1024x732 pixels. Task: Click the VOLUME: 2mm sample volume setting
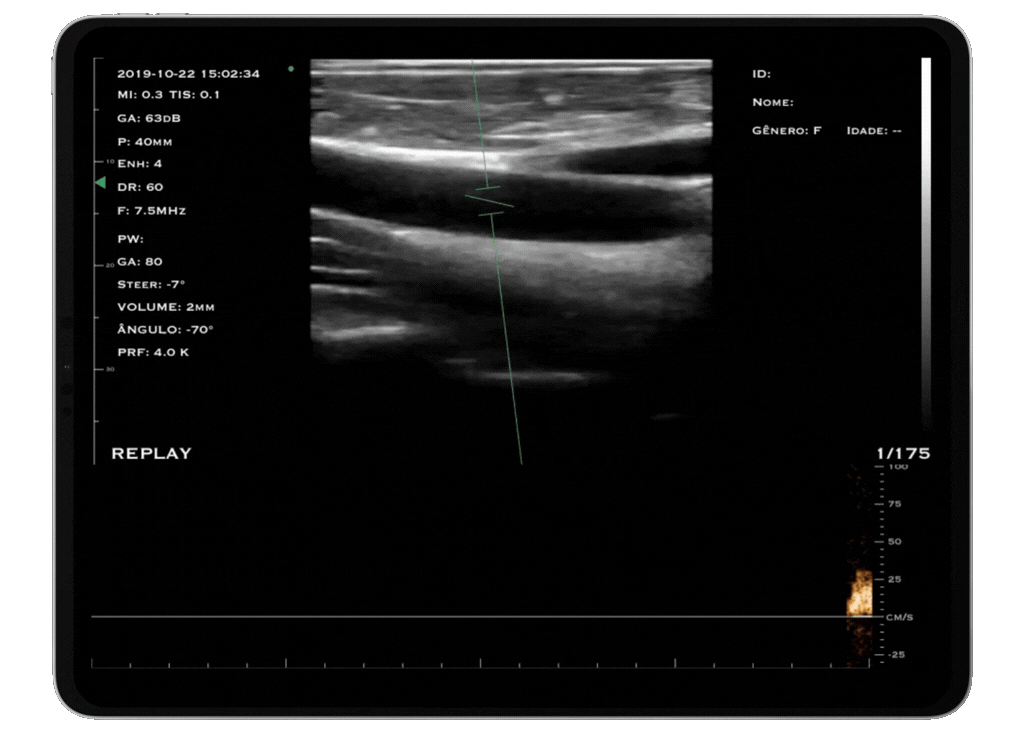(165, 307)
